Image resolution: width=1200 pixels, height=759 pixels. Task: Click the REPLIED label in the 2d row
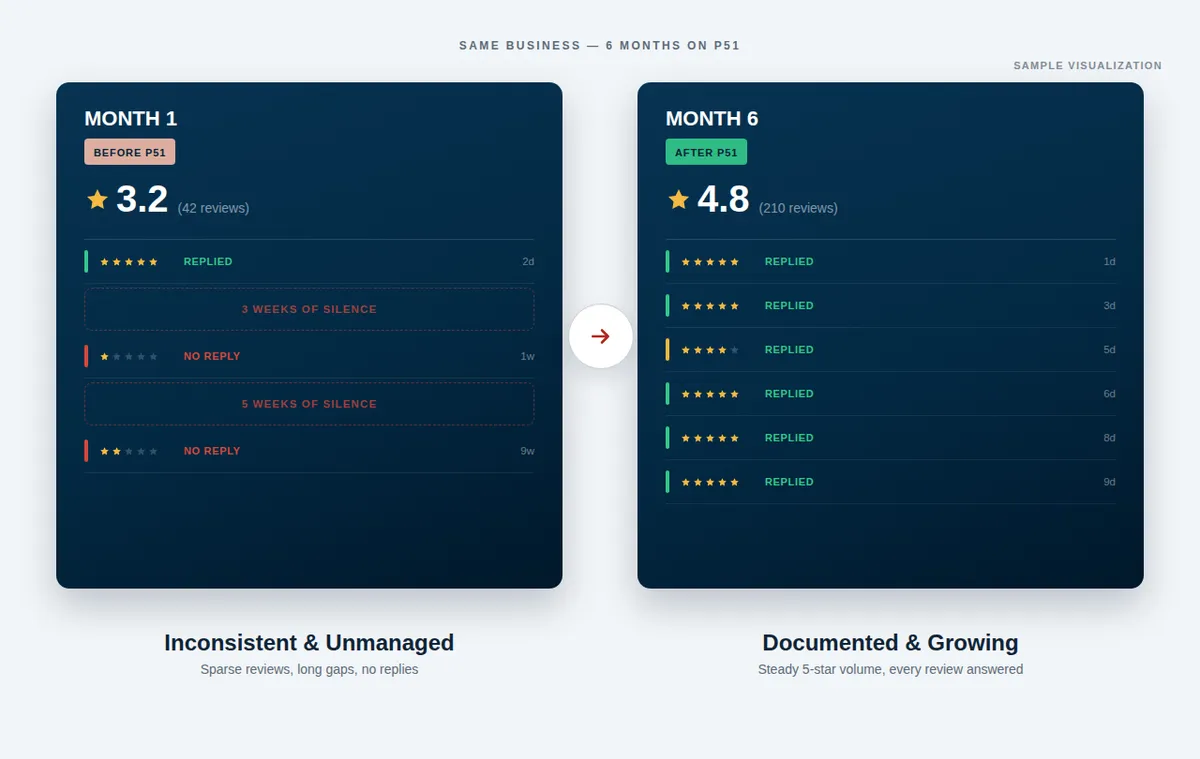[208, 262]
